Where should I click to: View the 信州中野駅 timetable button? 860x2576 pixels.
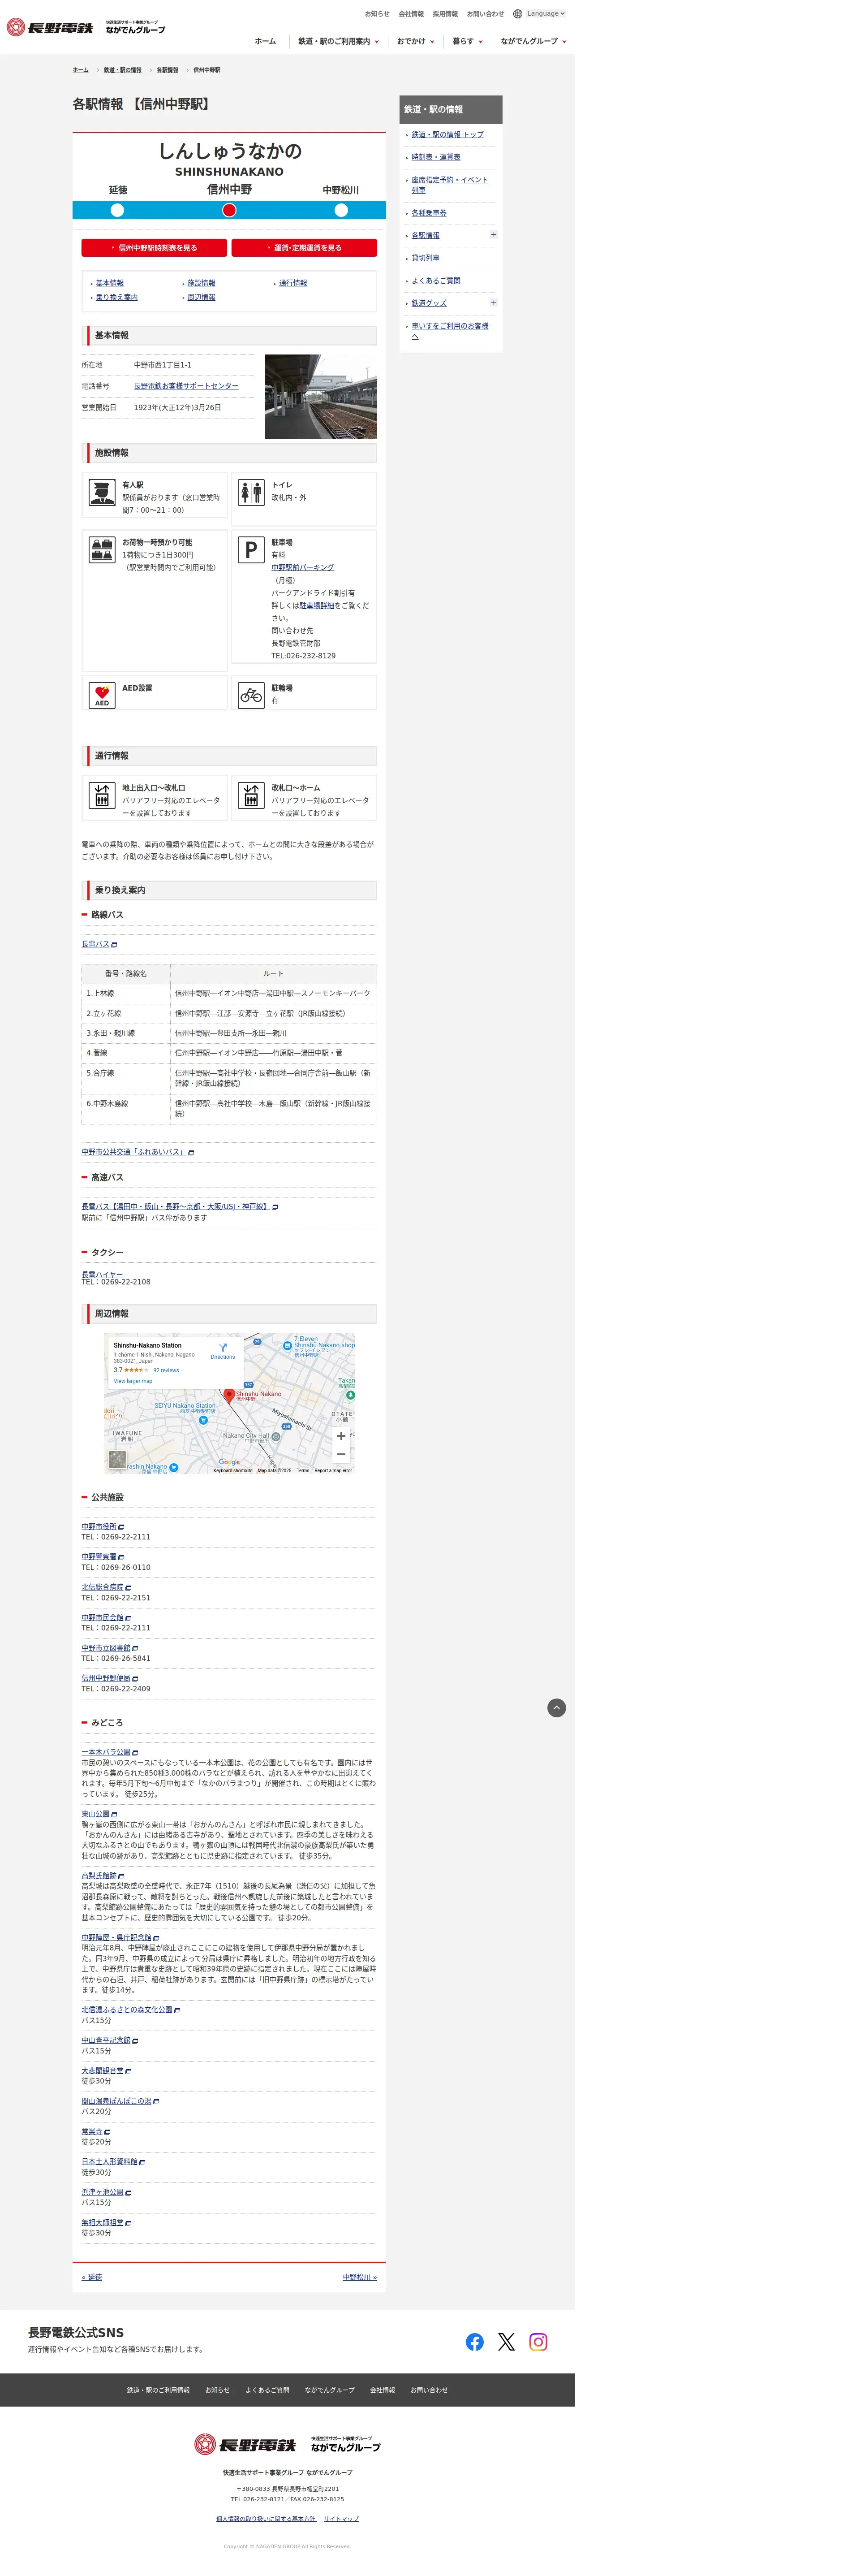click(154, 248)
